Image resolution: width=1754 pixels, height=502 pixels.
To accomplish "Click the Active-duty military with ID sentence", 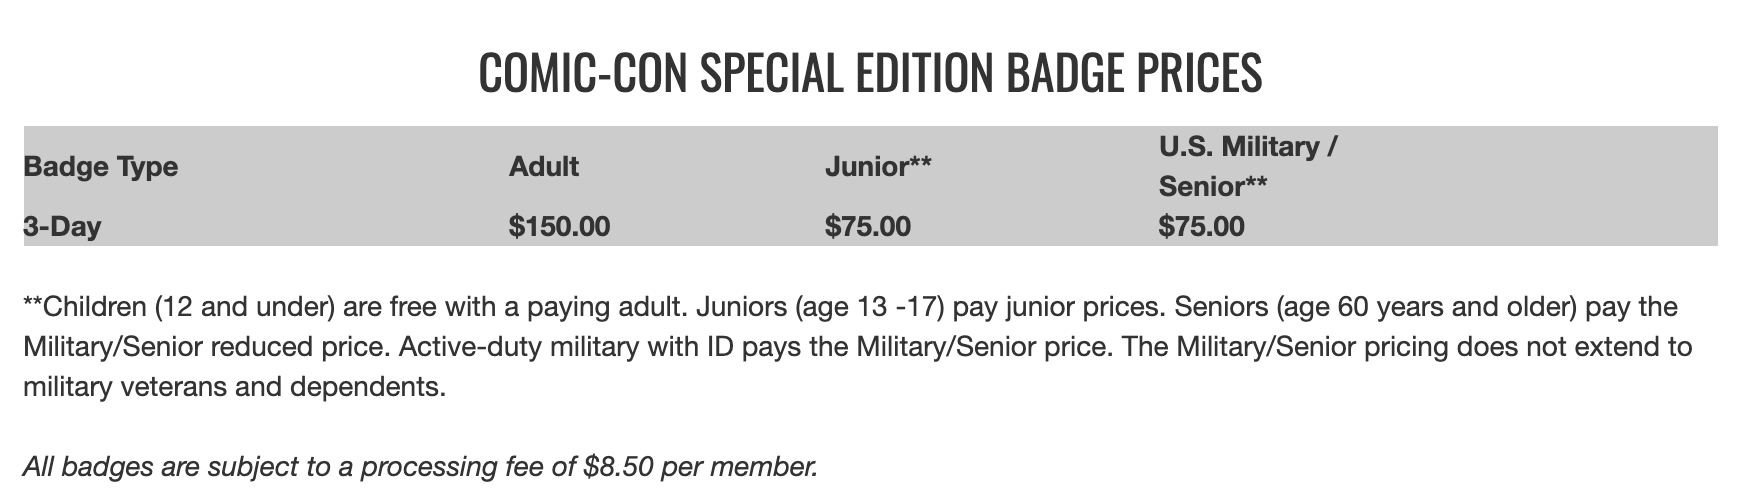I will tap(754, 347).
